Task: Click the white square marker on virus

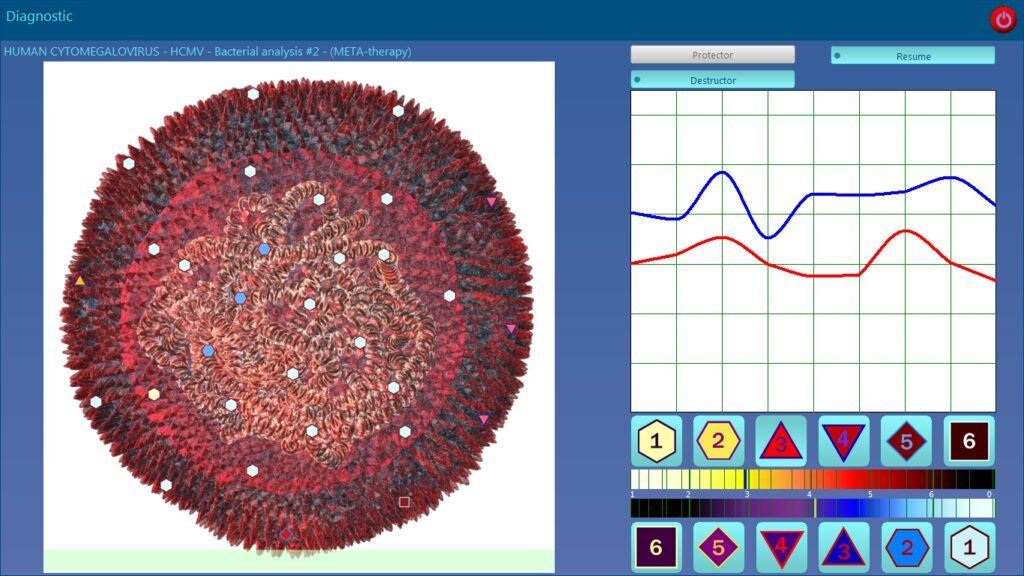Action: (404, 502)
